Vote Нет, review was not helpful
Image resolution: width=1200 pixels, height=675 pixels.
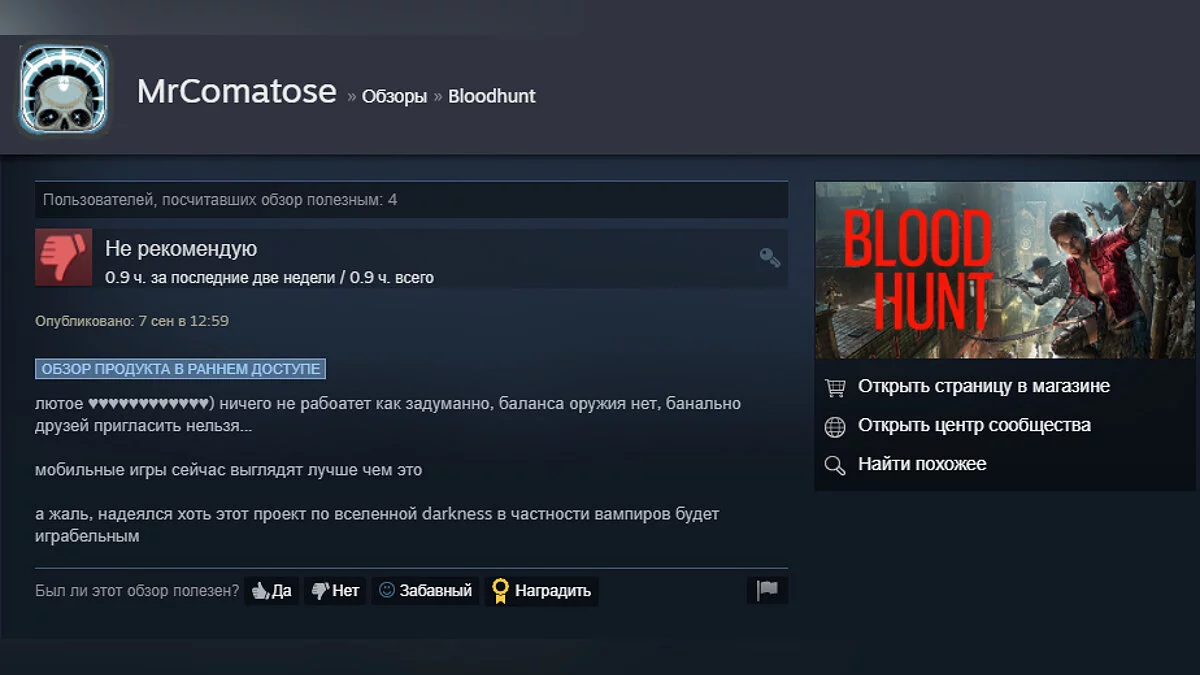(335, 591)
